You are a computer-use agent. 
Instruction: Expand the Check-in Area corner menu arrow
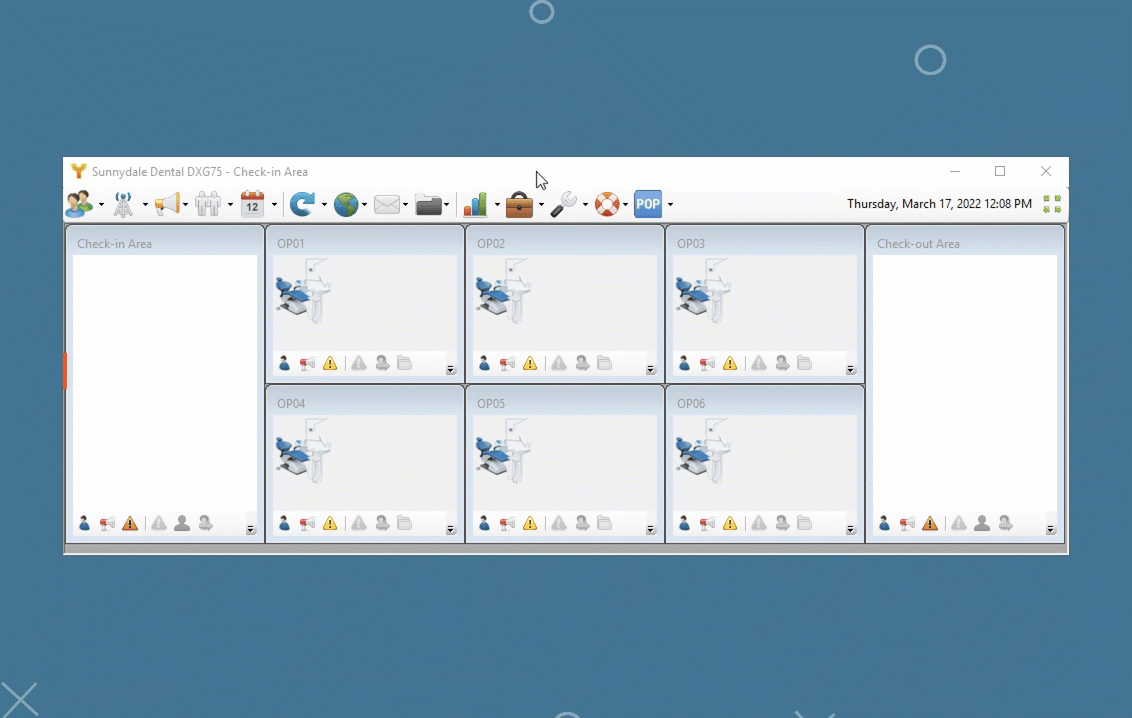pyautogui.click(x=251, y=530)
